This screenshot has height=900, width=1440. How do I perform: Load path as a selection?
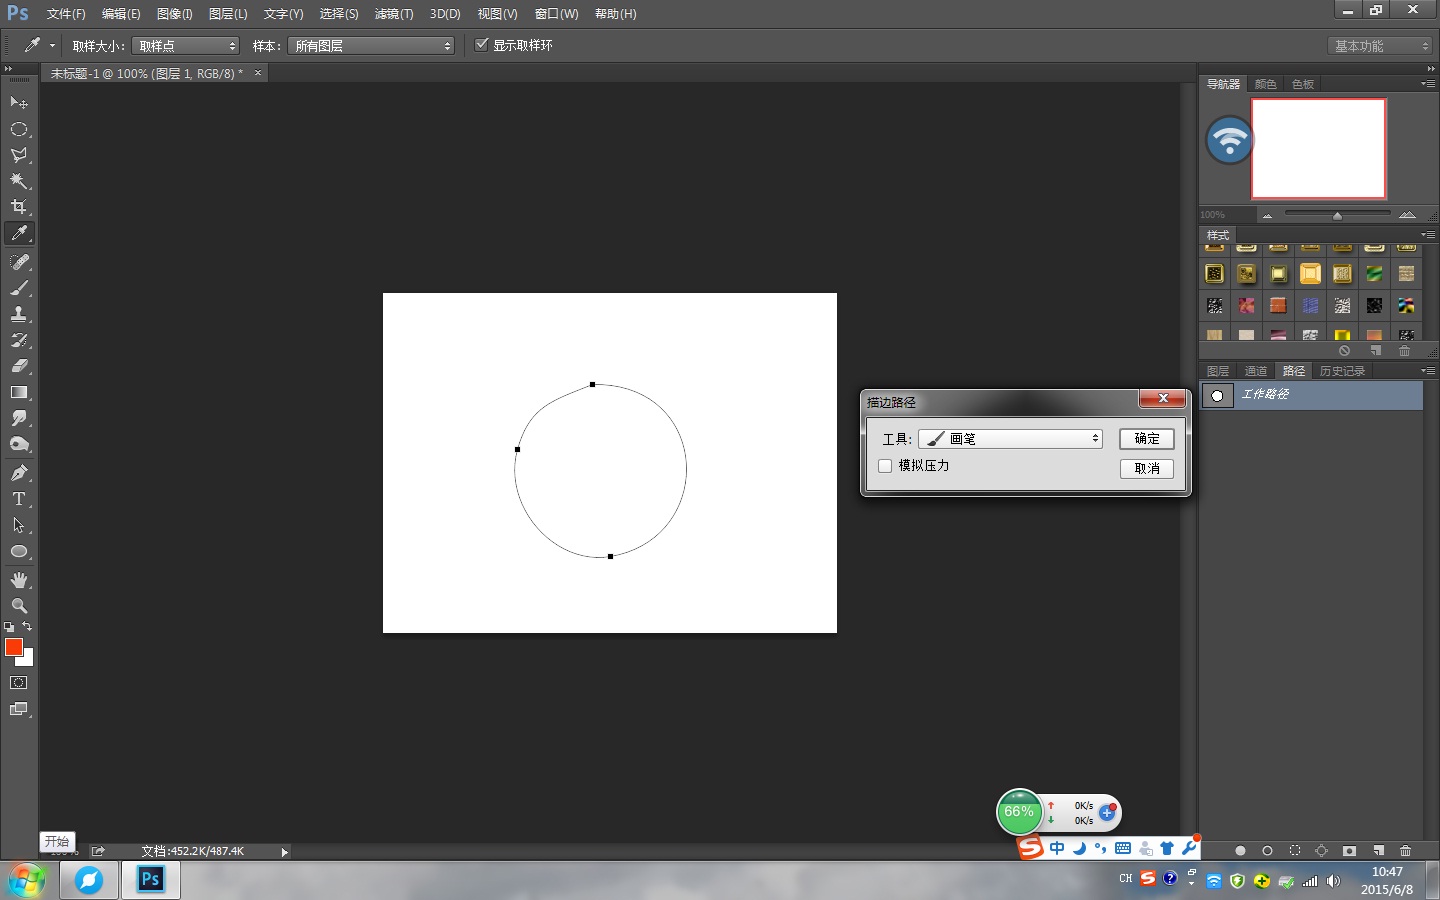click(1295, 851)
